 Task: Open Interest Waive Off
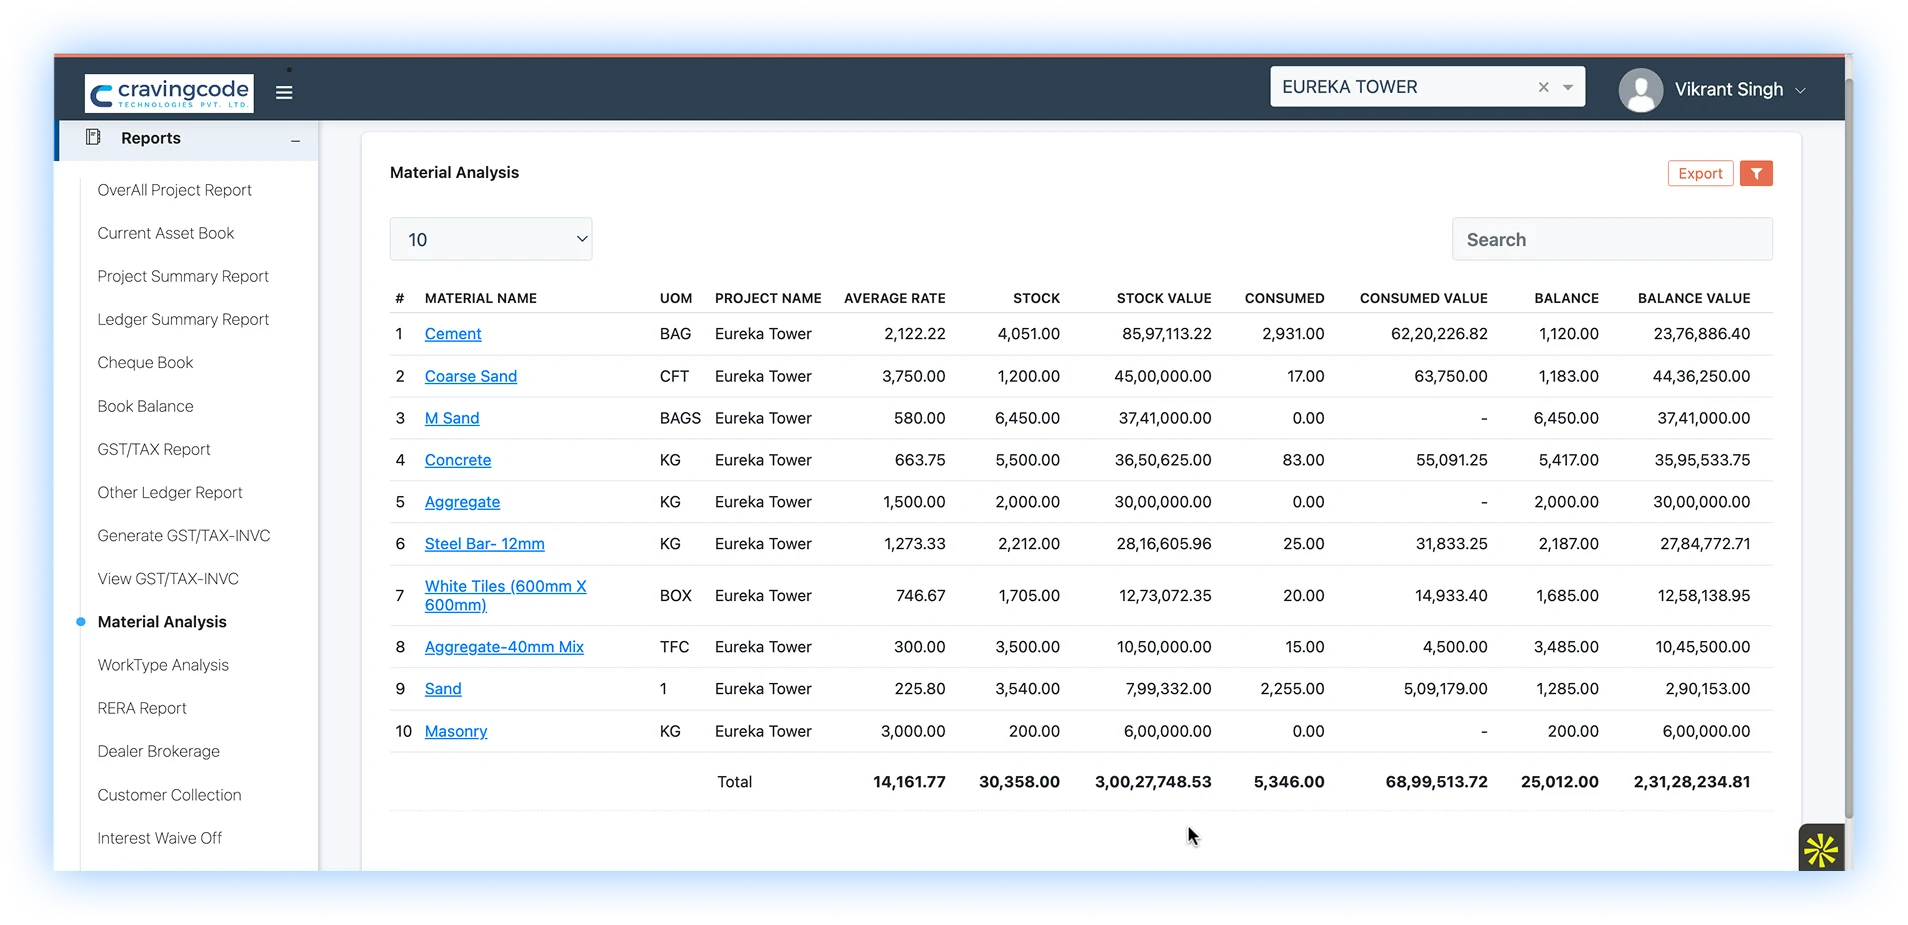(159, 838)
